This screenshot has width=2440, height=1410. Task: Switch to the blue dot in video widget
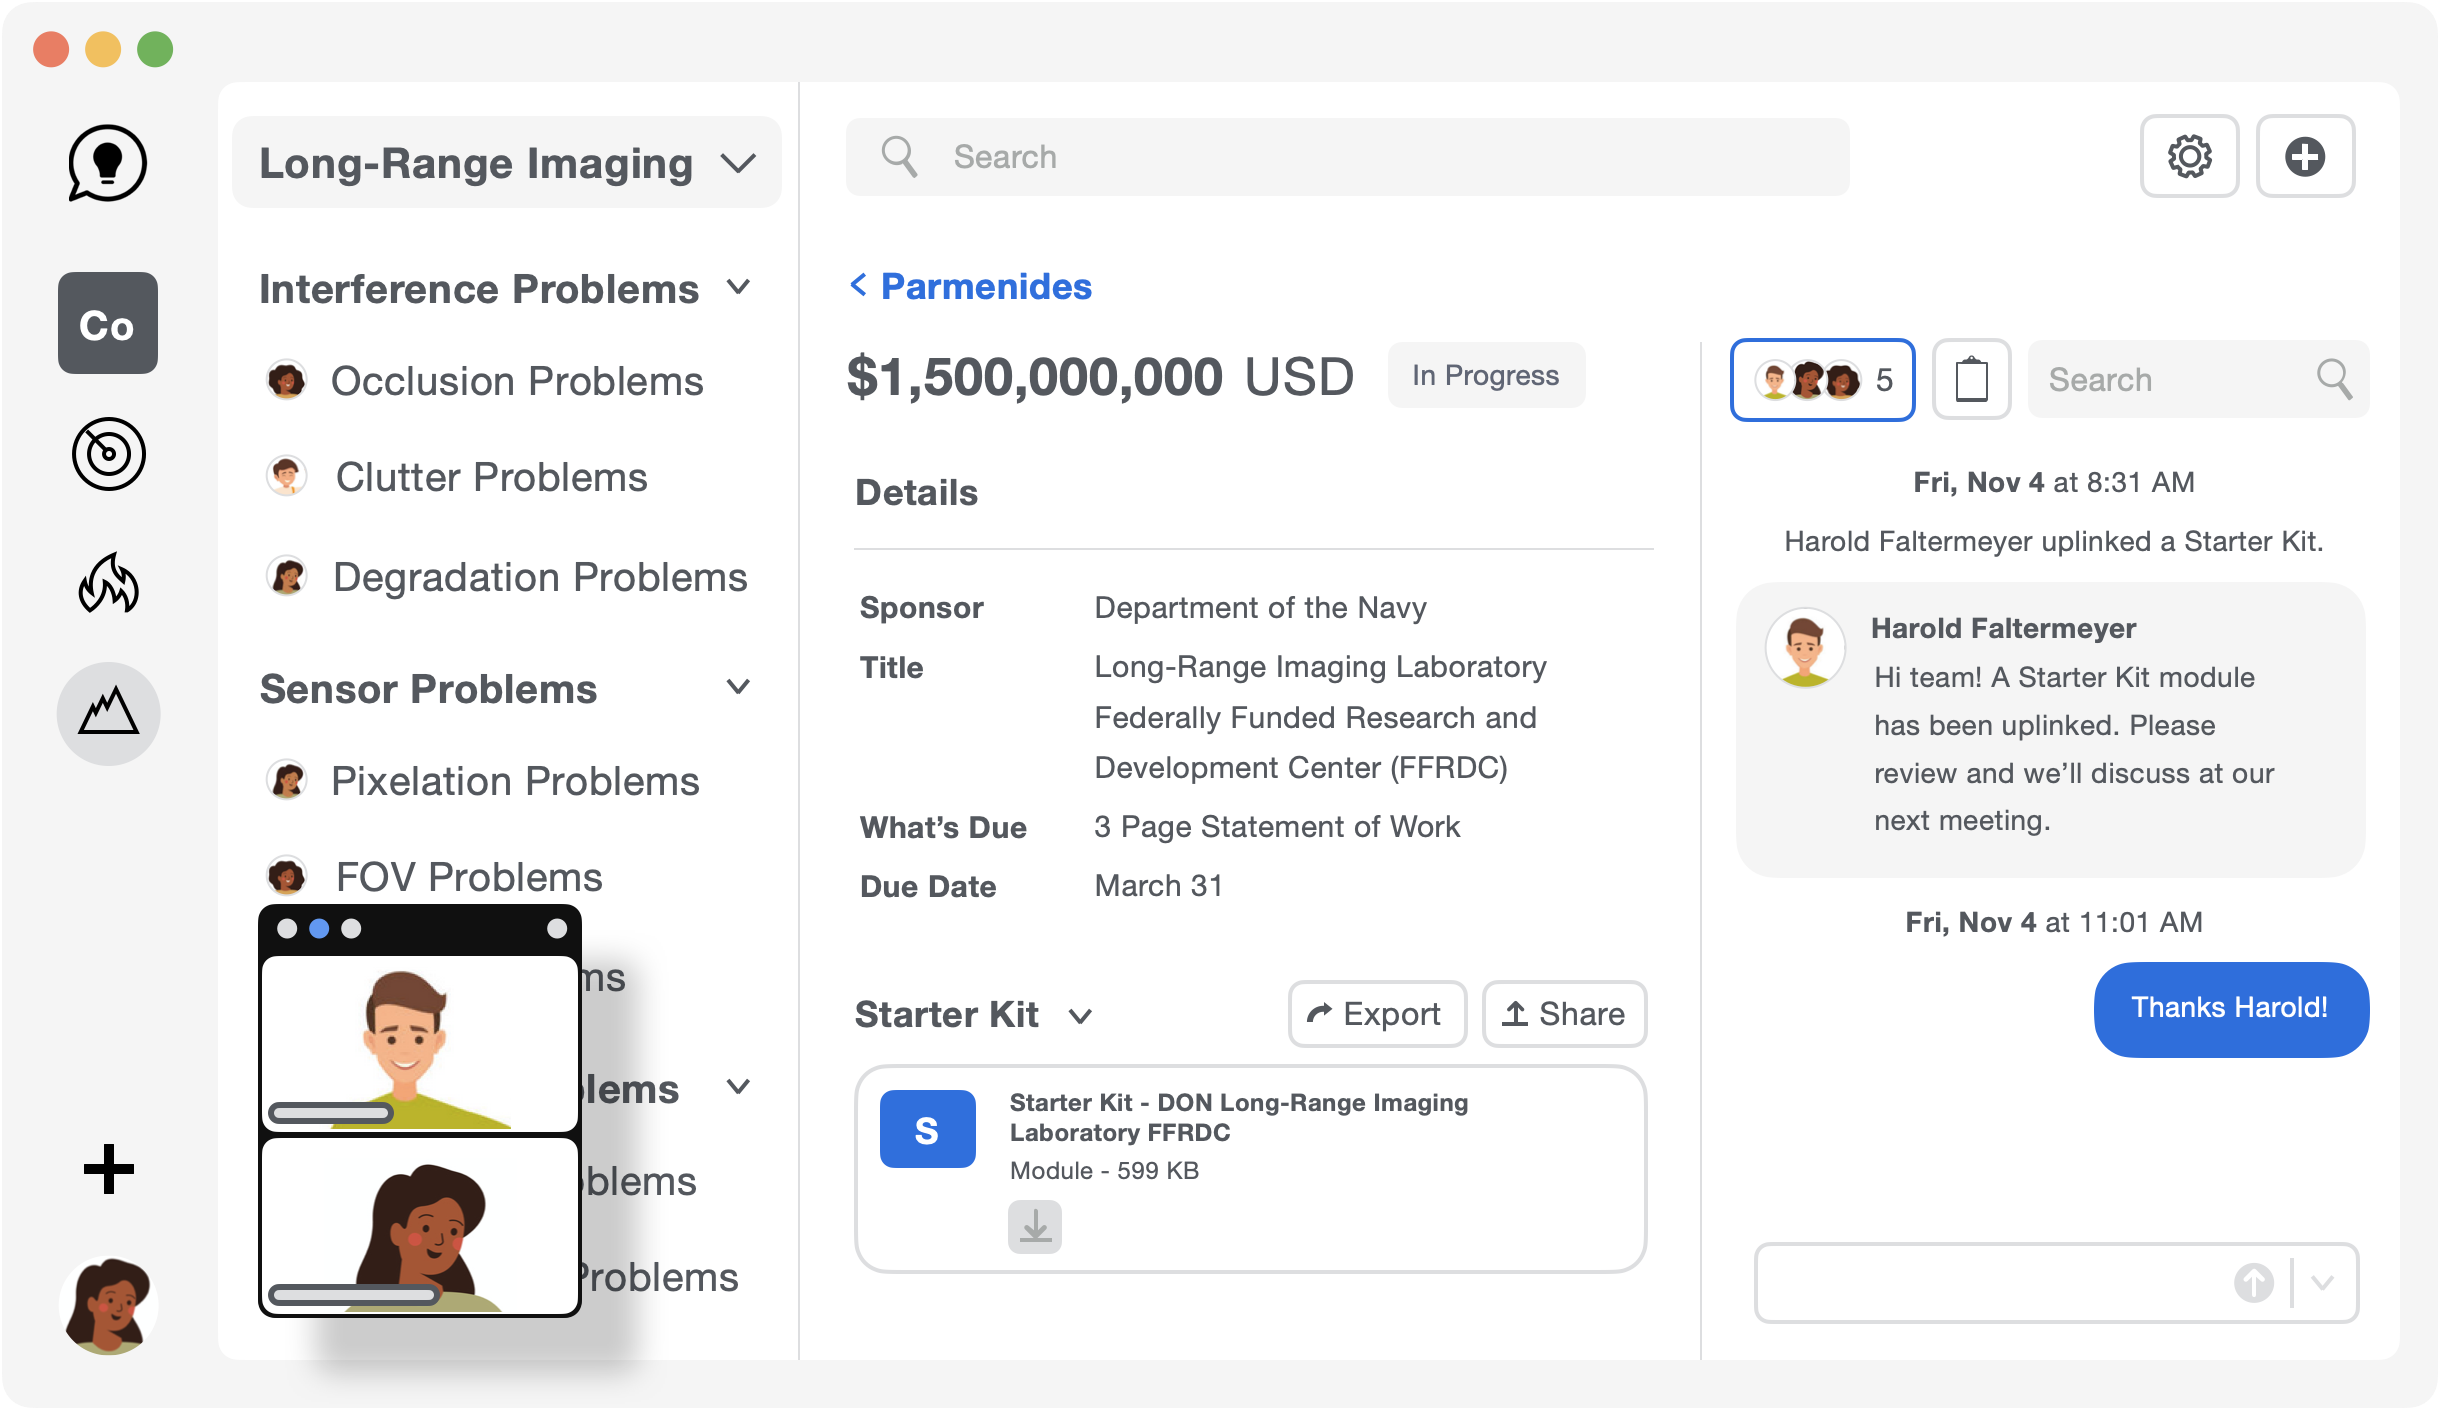pos(319,928)
